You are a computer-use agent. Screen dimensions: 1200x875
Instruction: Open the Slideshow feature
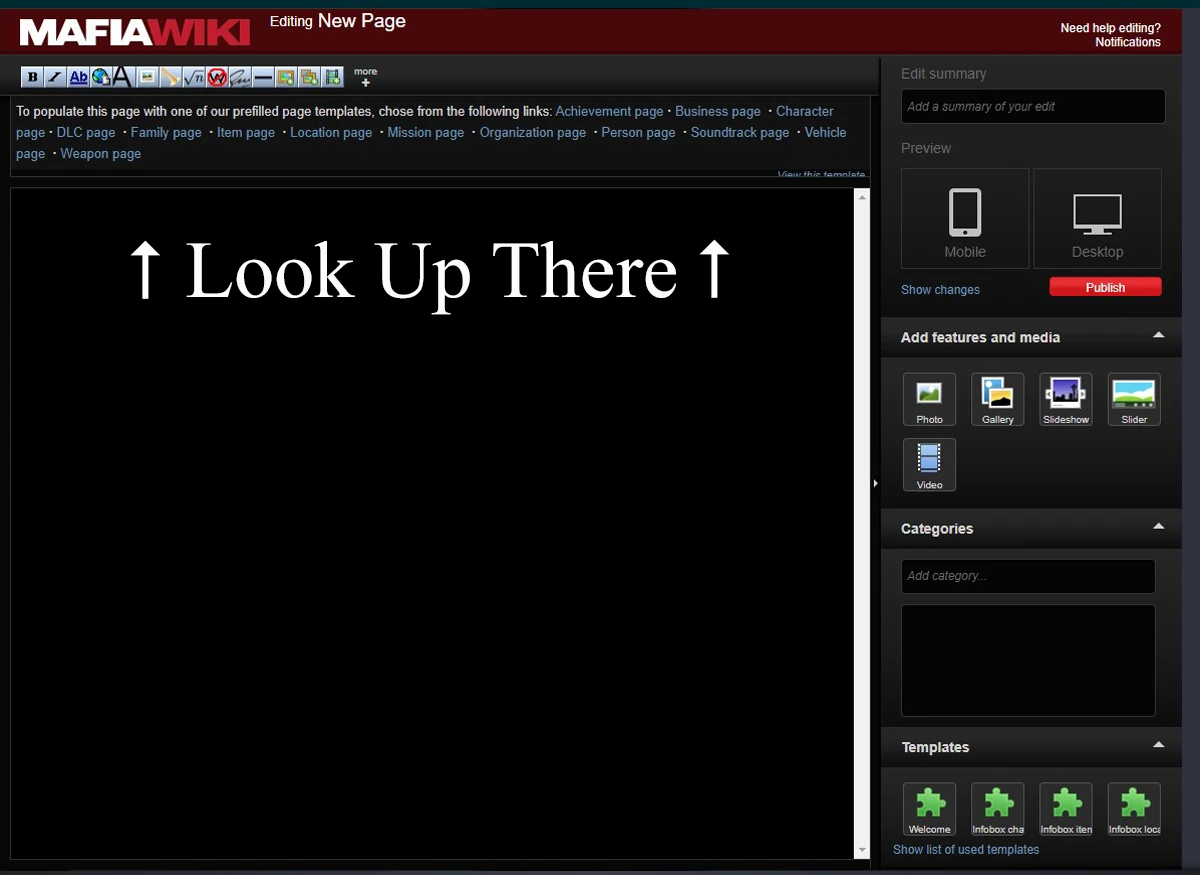click(x=1066, y=399)
